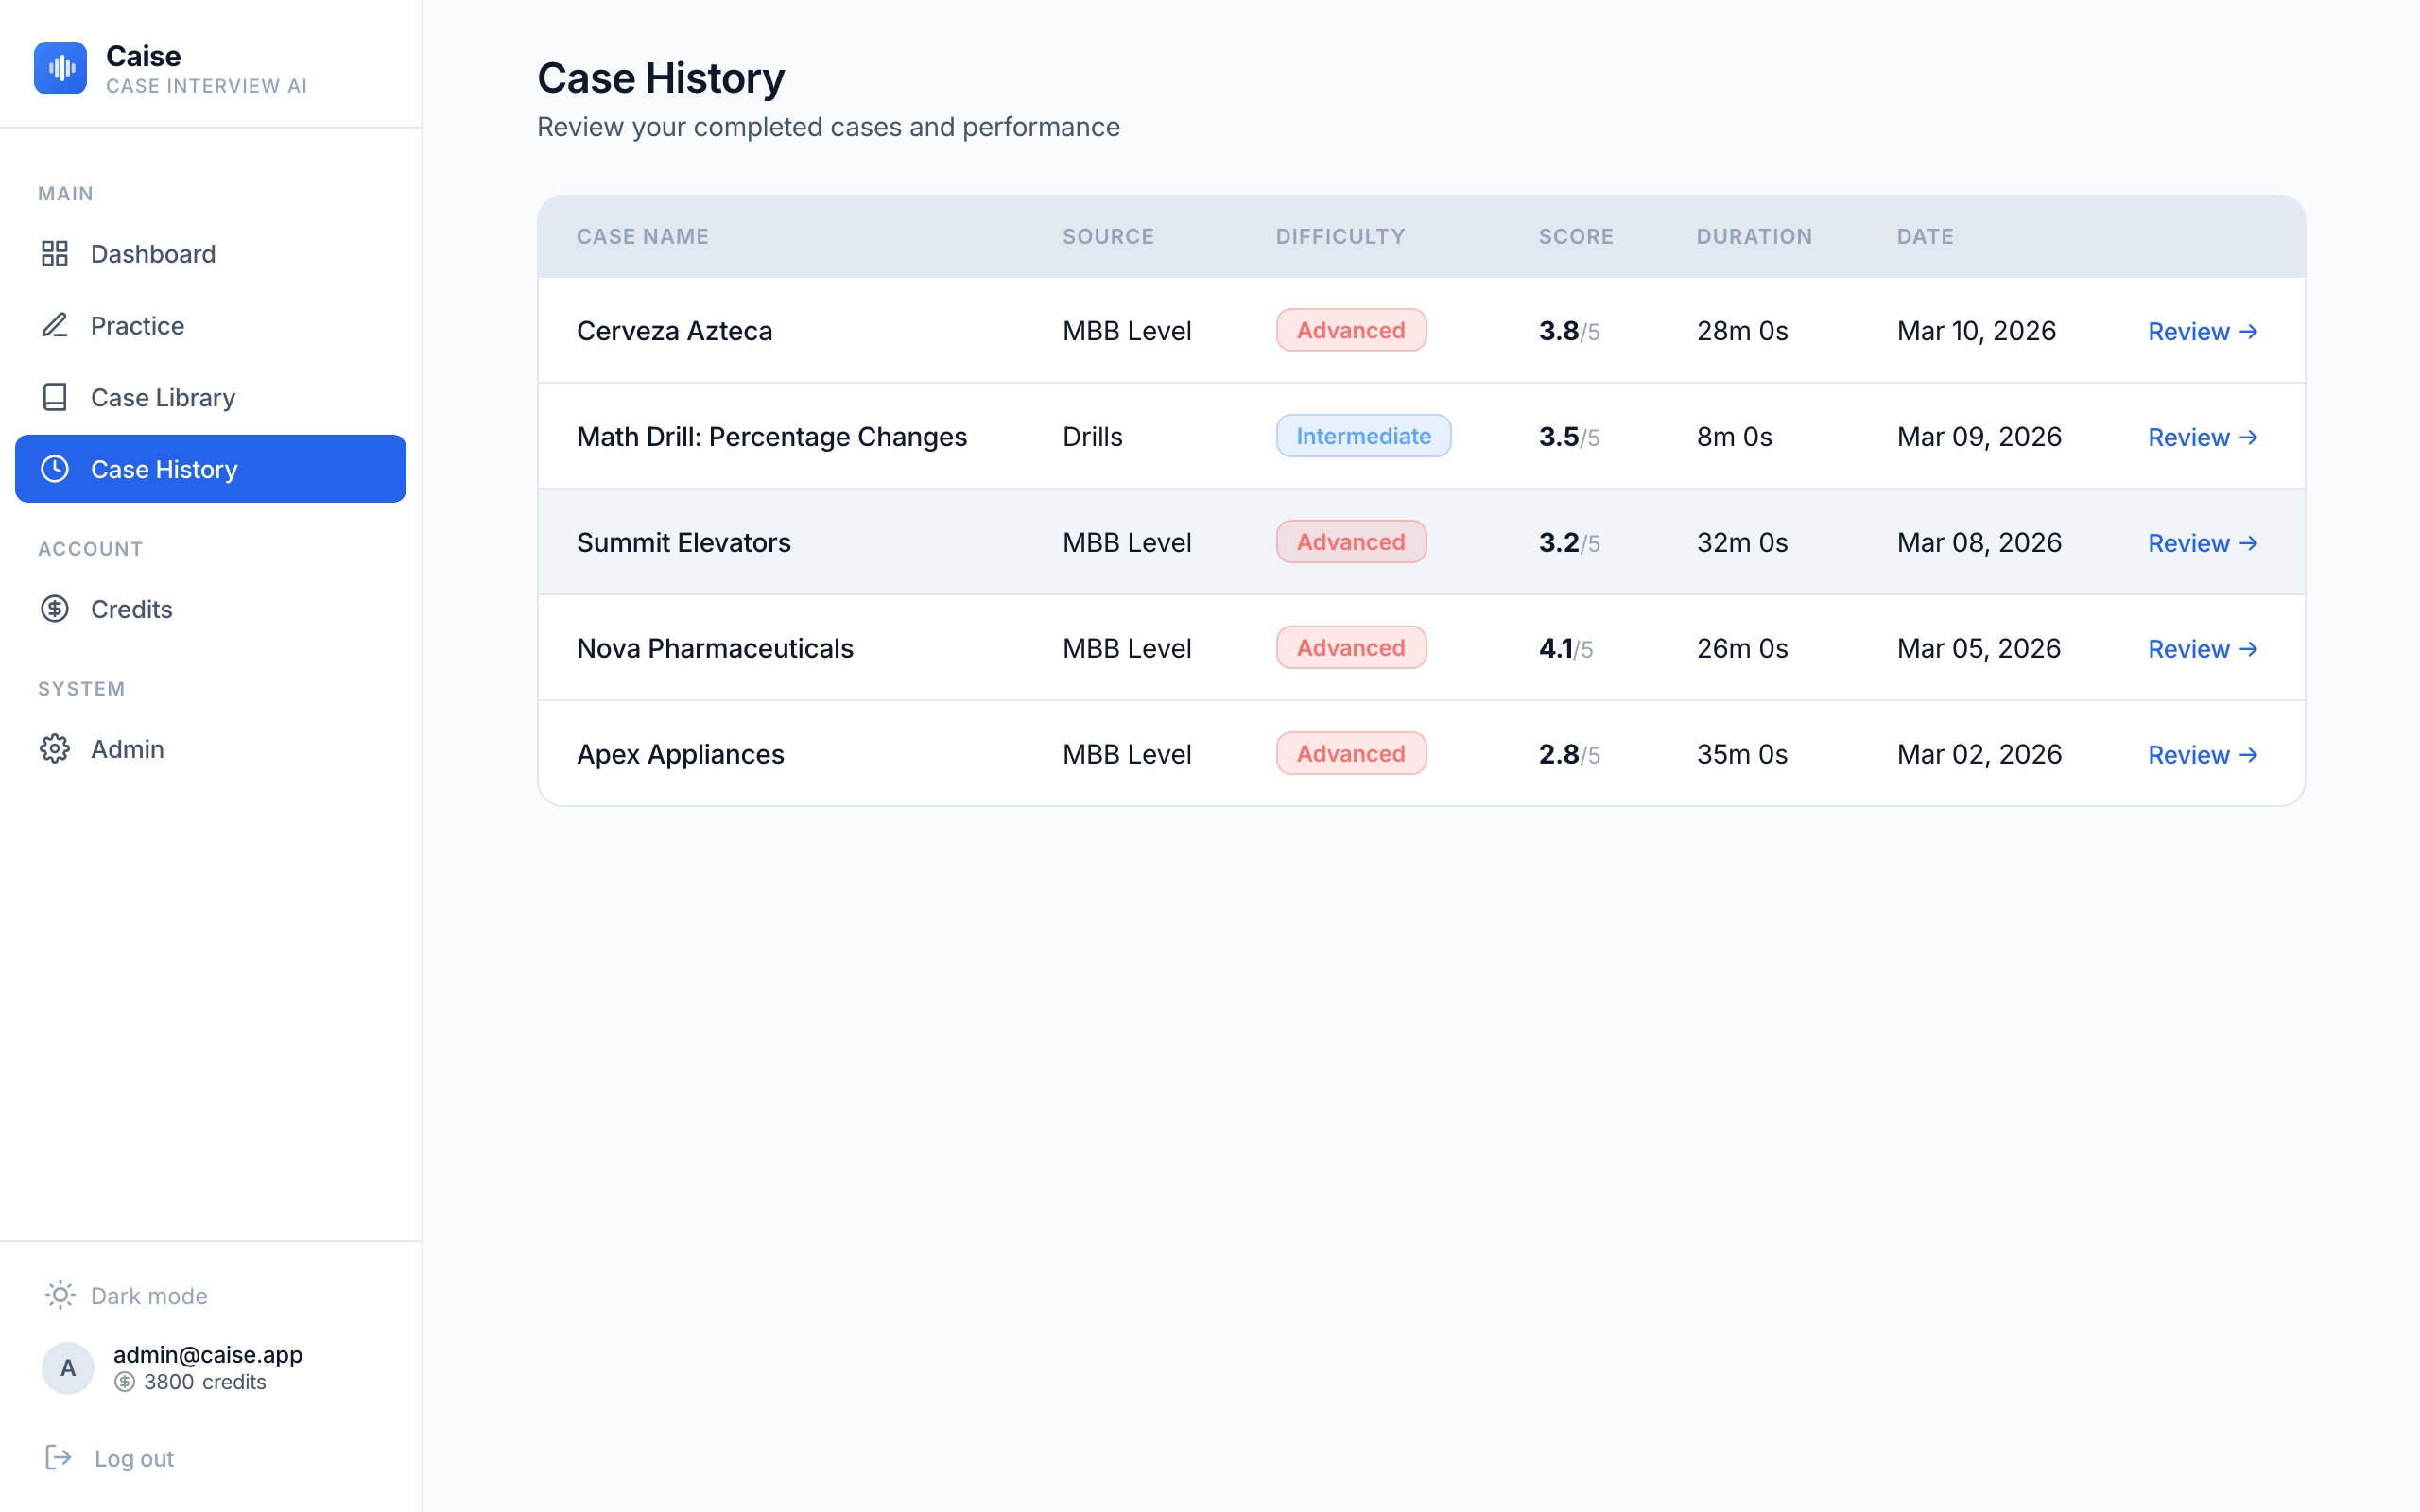
Task: Navigate to Dashboard in the sidebar
Action: click(x=153, y=253)
